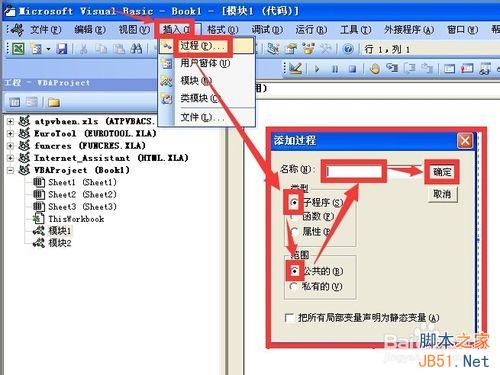Click the Step Into debug icon

coord(392,68)
